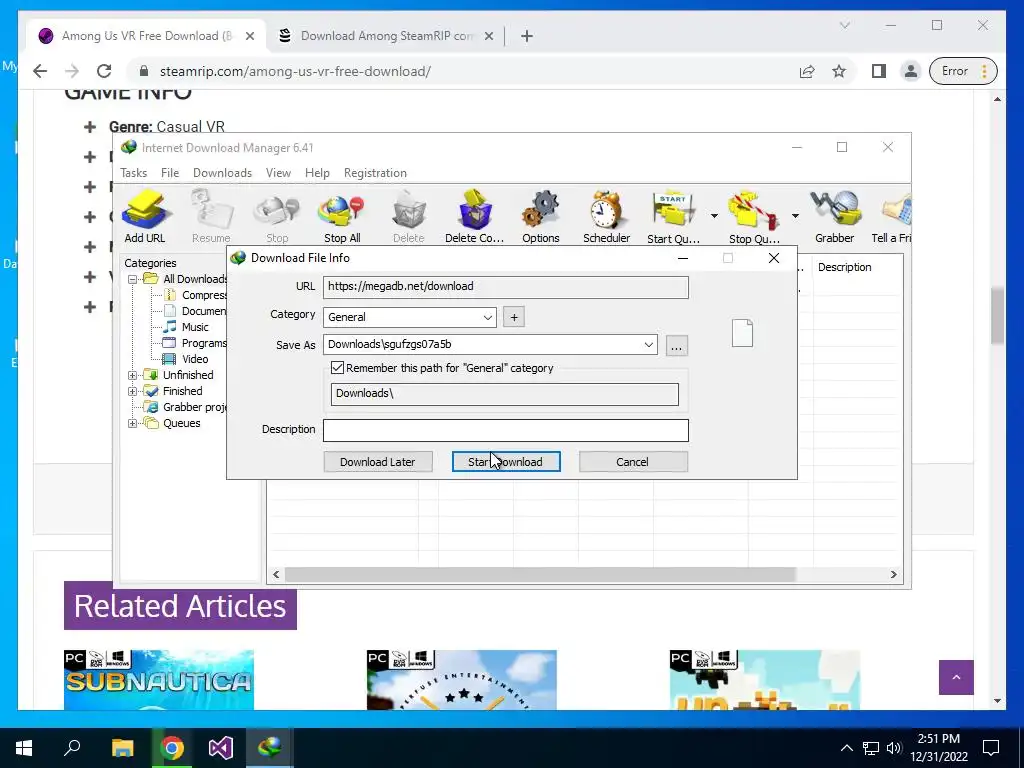Open File Explorer from taskbar

[x=122, y=748]
